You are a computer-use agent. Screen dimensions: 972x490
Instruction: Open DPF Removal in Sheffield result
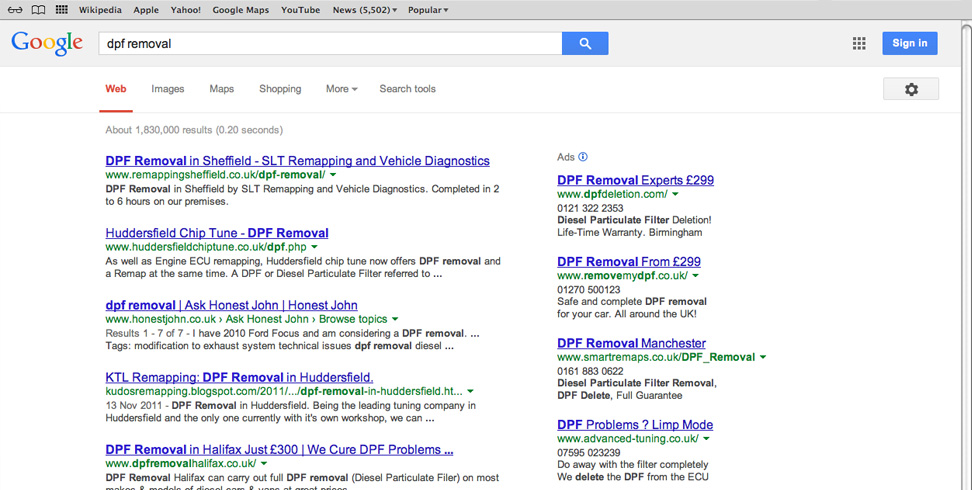tap(298, 161)
